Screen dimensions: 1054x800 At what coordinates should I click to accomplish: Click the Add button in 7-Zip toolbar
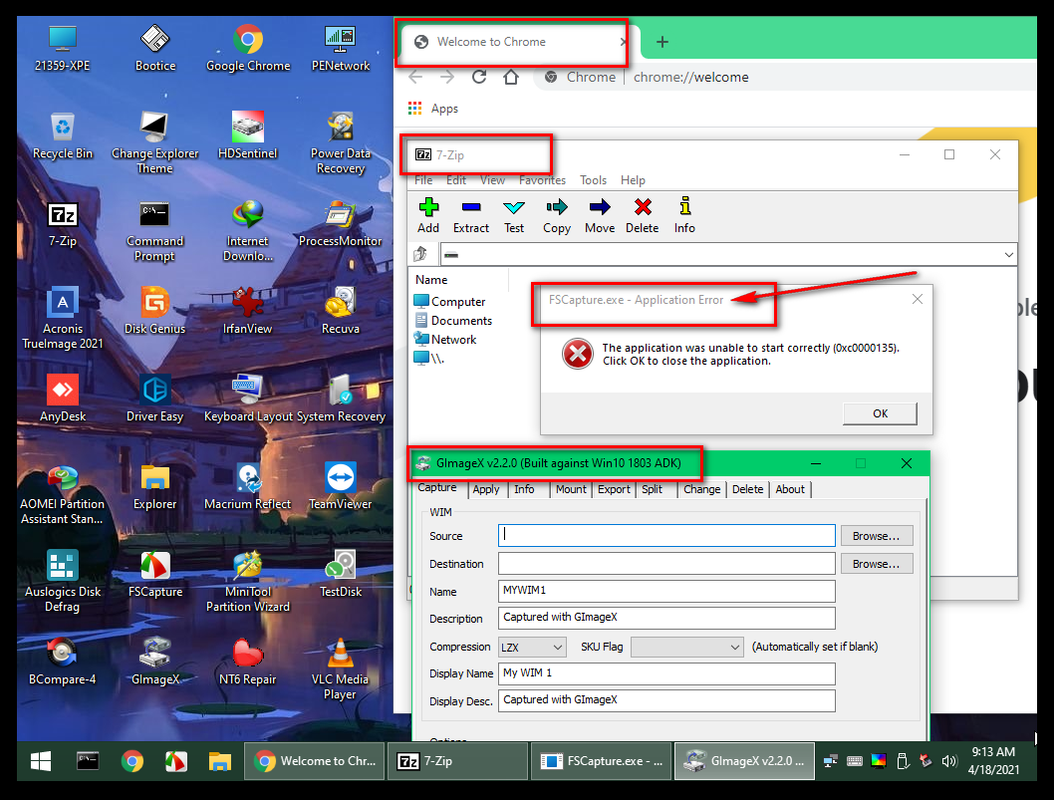coord(428,216)
